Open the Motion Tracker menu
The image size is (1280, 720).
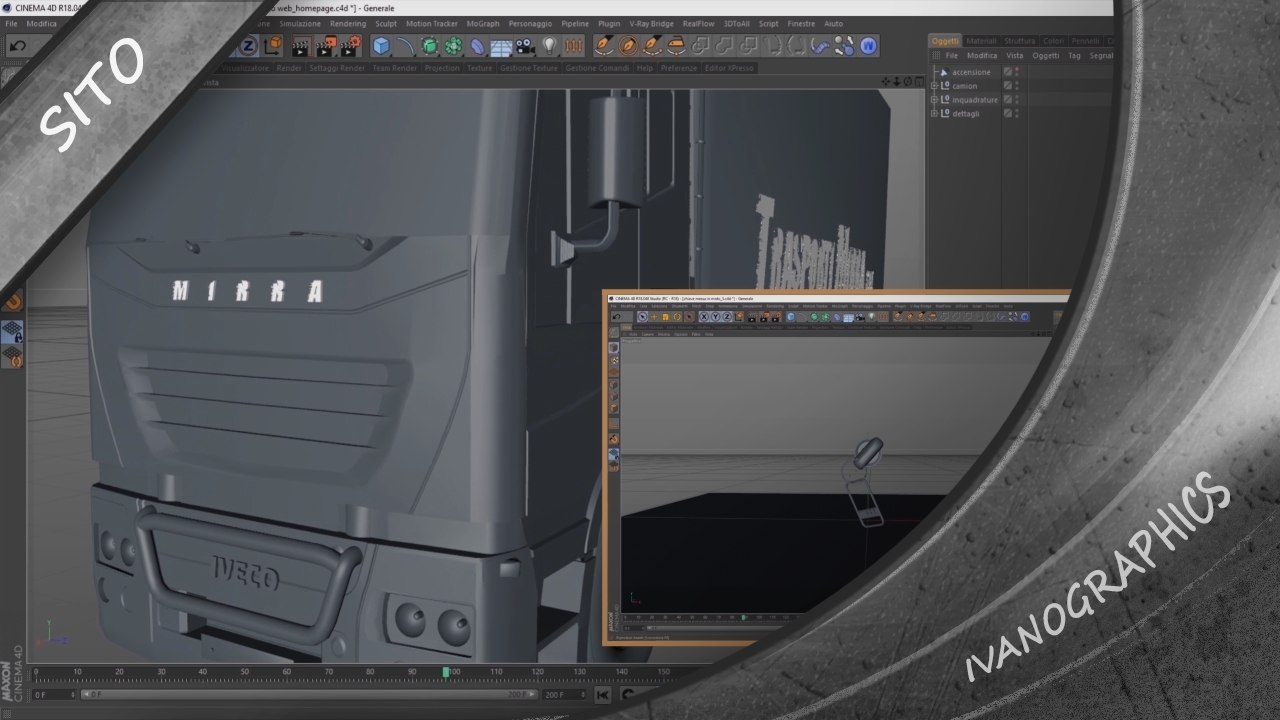click(432, 23)
